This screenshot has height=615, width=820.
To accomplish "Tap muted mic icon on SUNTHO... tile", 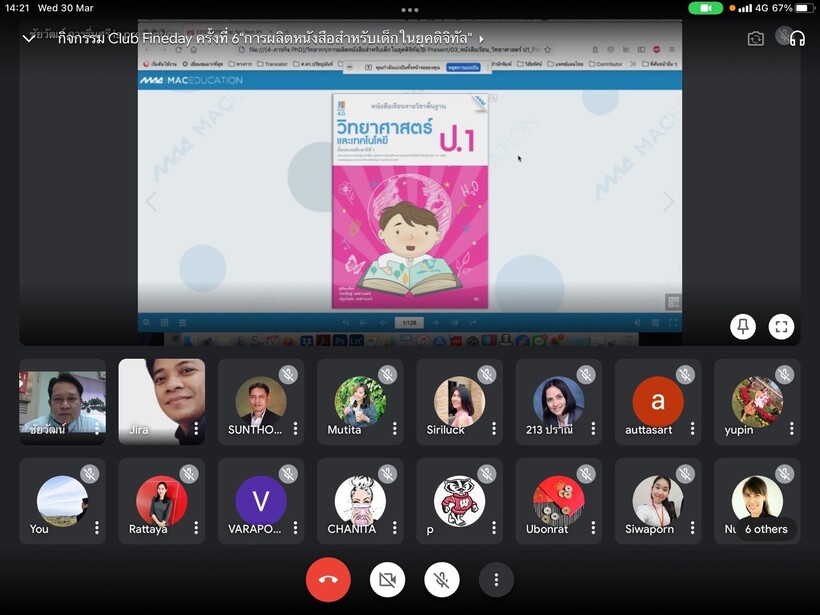I will [x=288, y=374].
